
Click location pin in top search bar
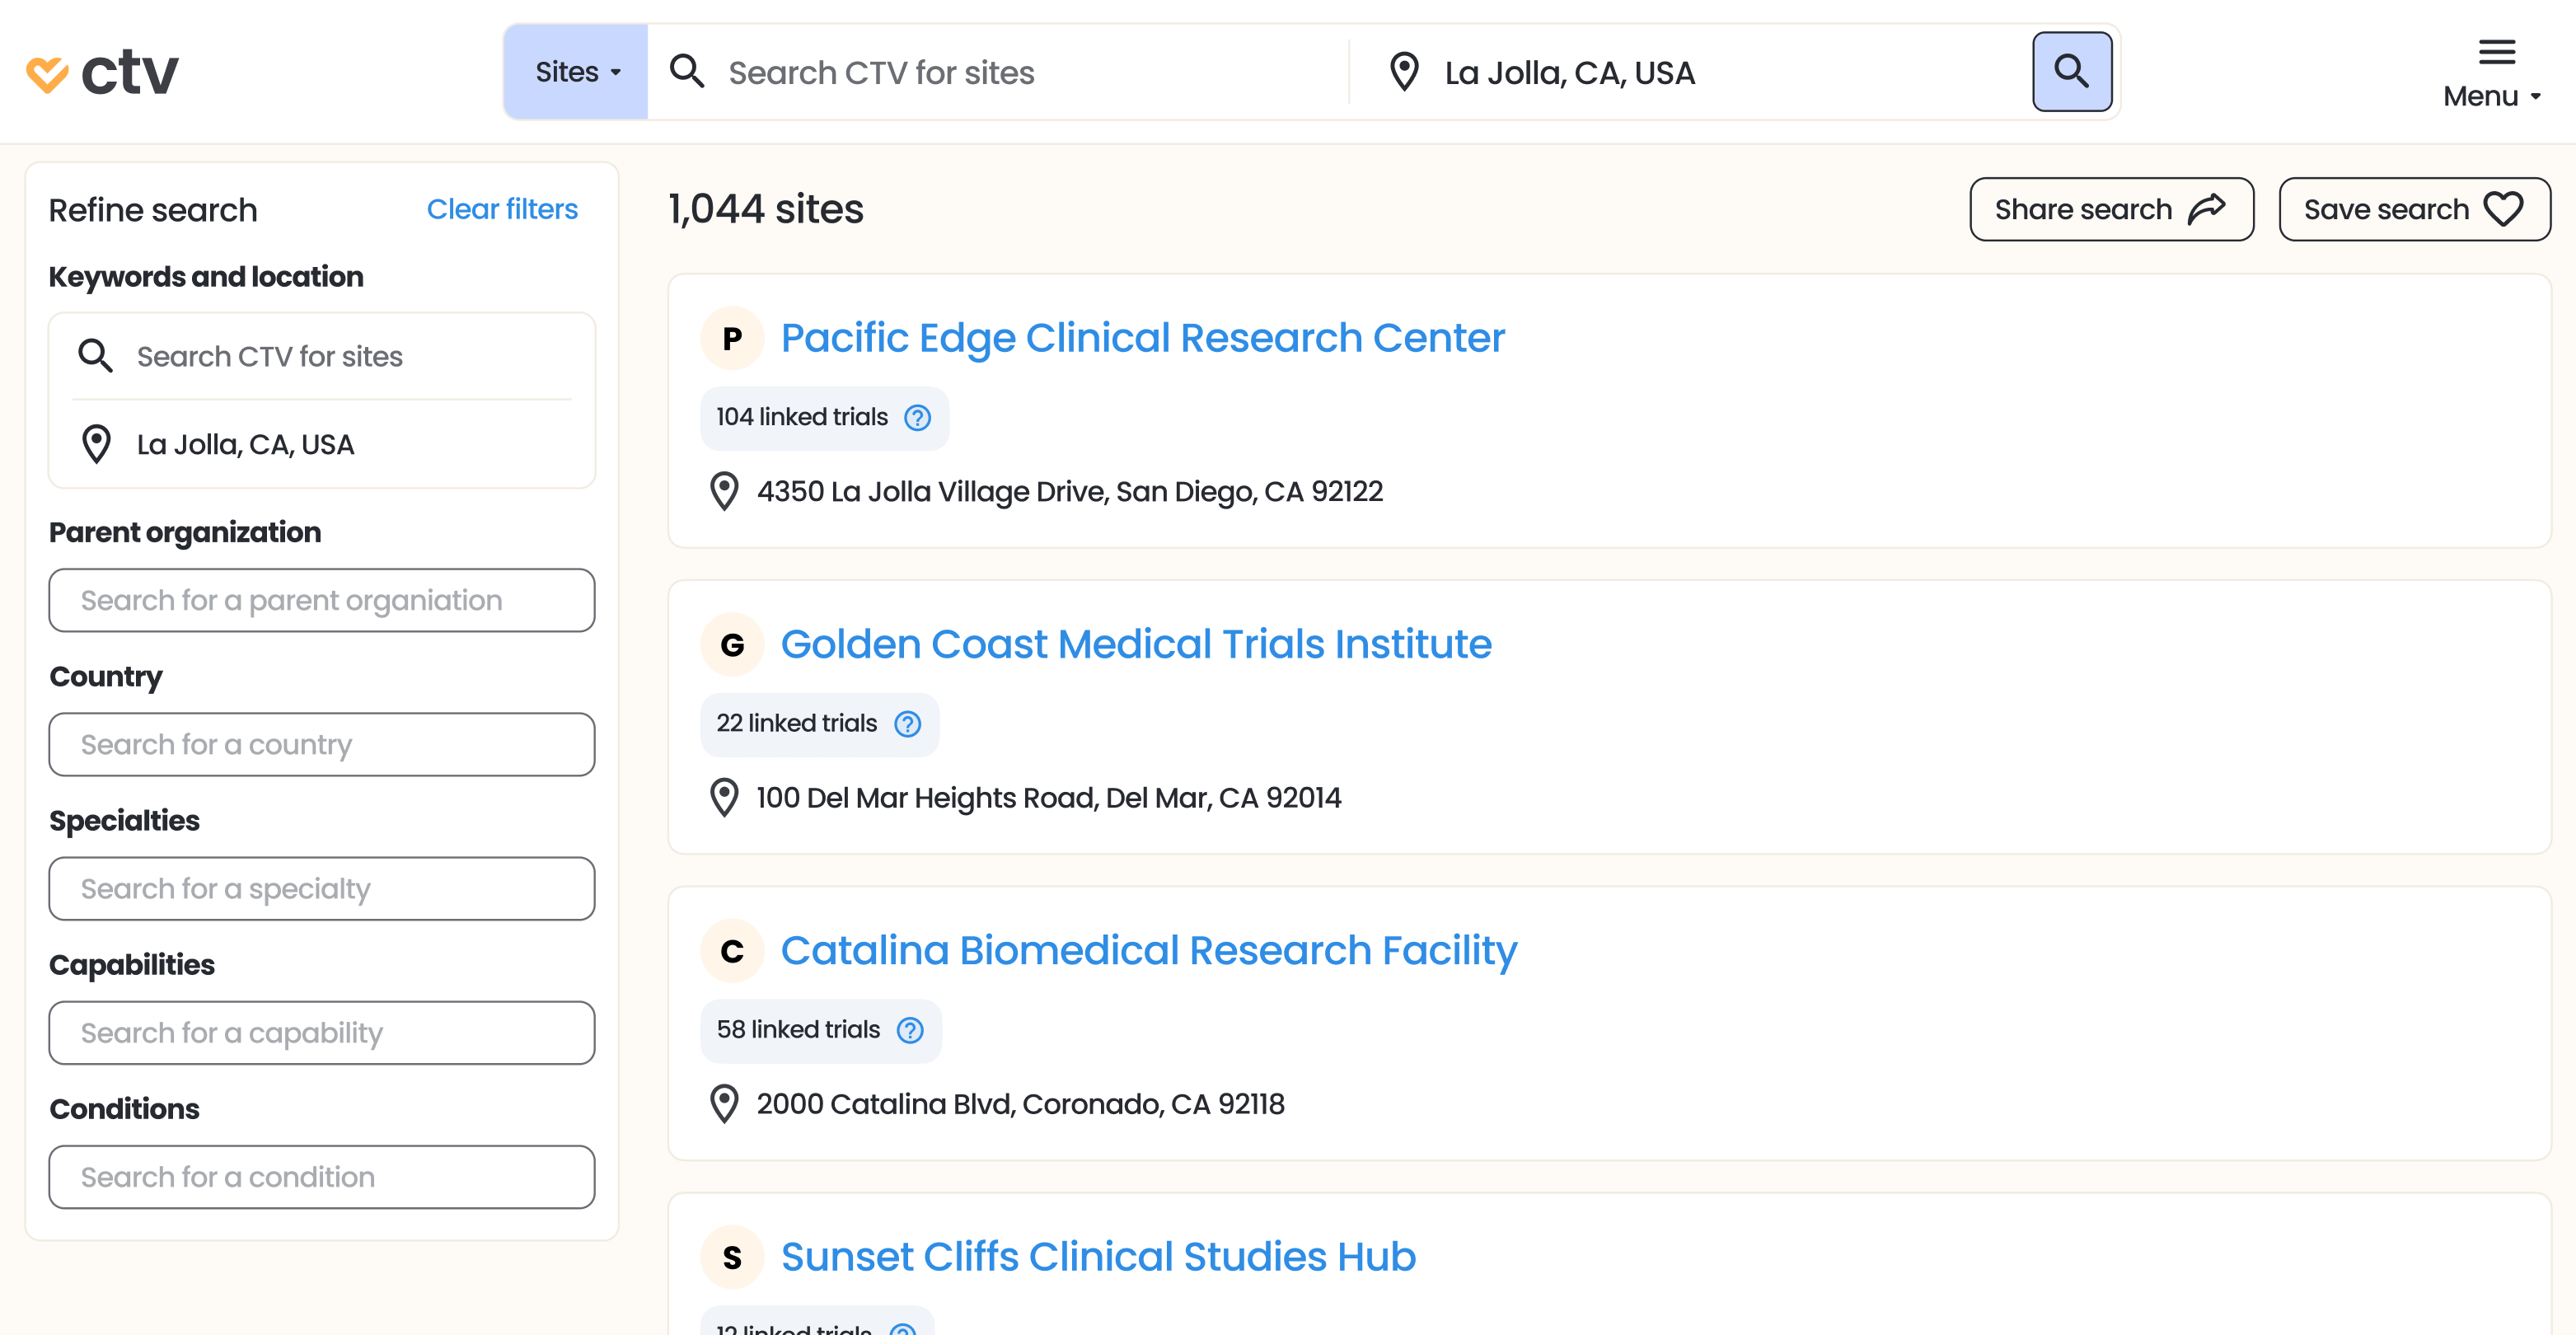tap(1404, 72)
